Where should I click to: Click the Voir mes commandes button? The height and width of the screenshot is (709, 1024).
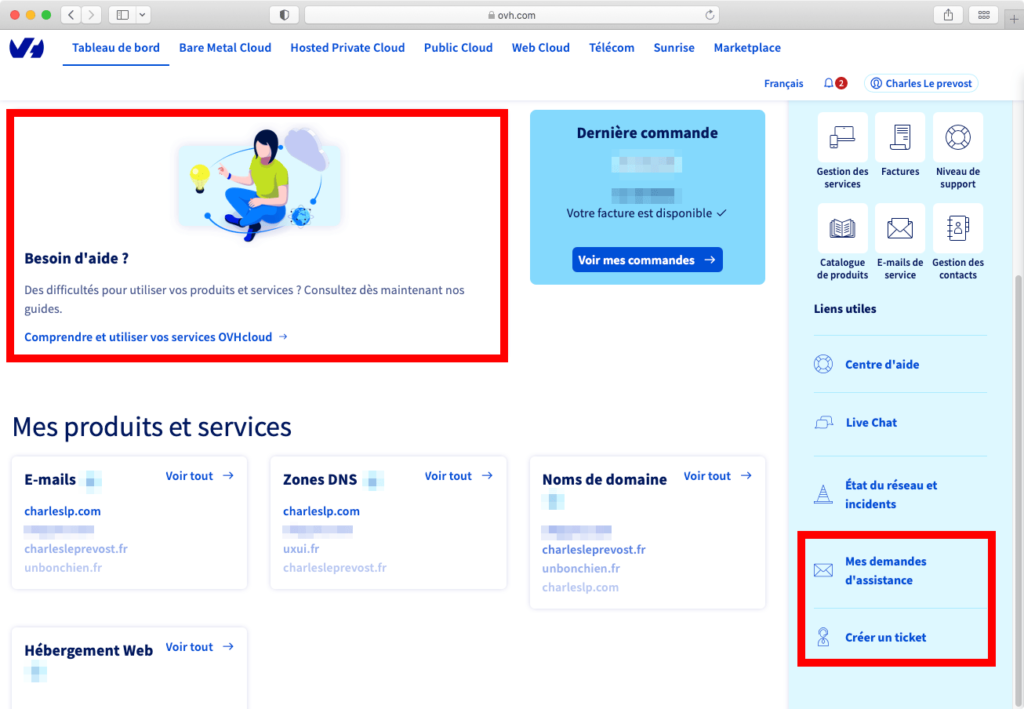click(647, 260)
